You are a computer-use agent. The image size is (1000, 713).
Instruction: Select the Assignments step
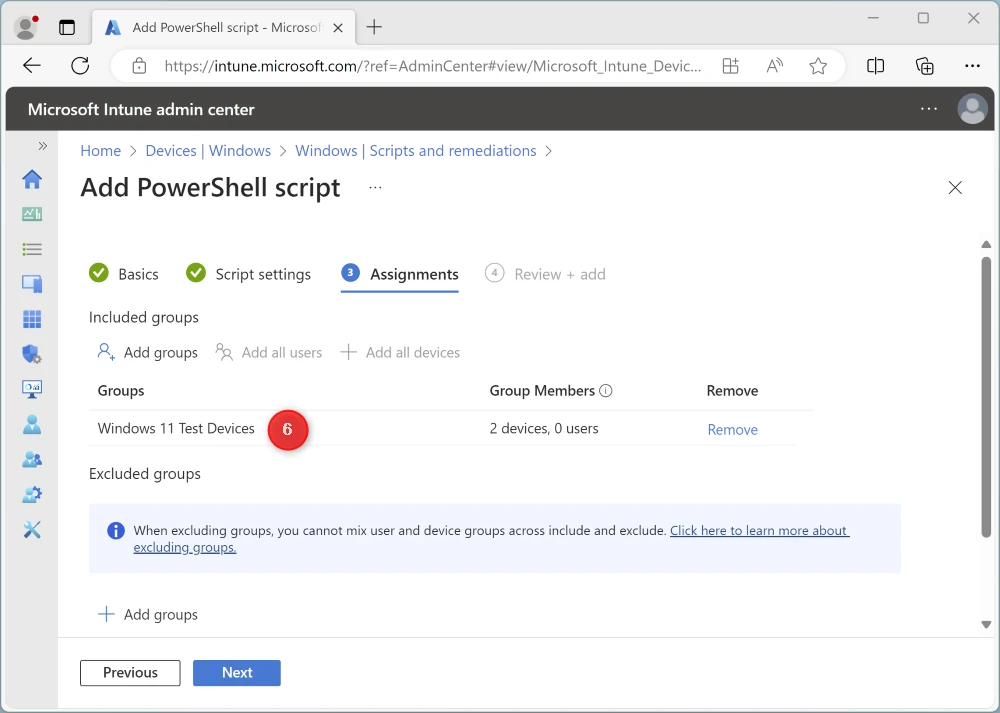(400, 274)
